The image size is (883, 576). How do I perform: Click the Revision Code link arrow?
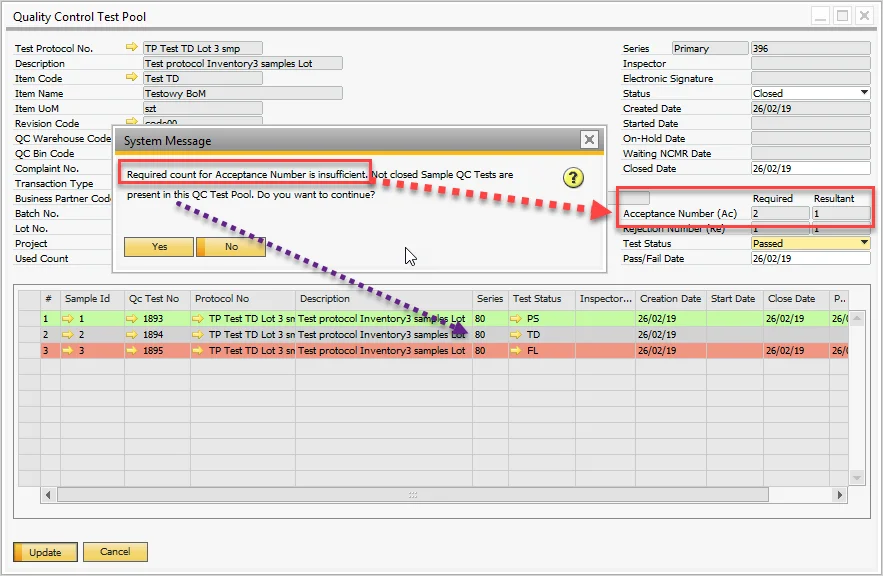[x=131, y=121]
